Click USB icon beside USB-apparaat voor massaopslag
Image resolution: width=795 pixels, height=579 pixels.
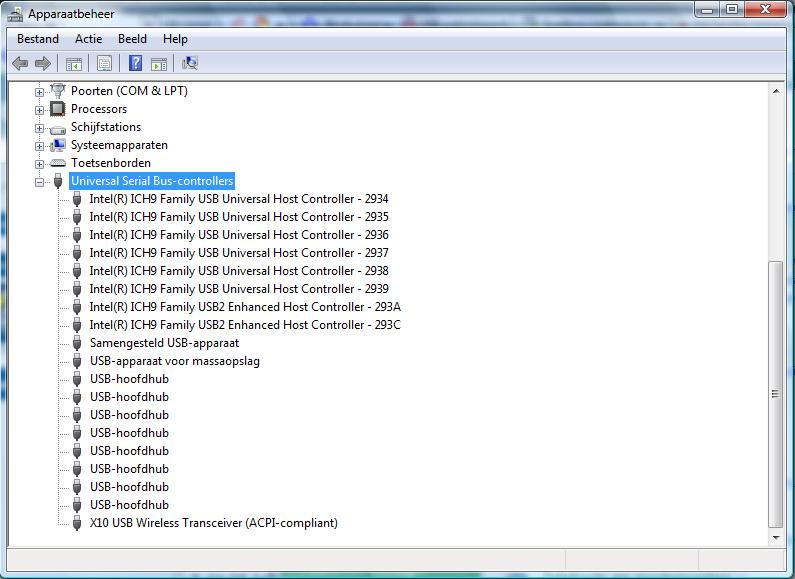tap(77, 361)
